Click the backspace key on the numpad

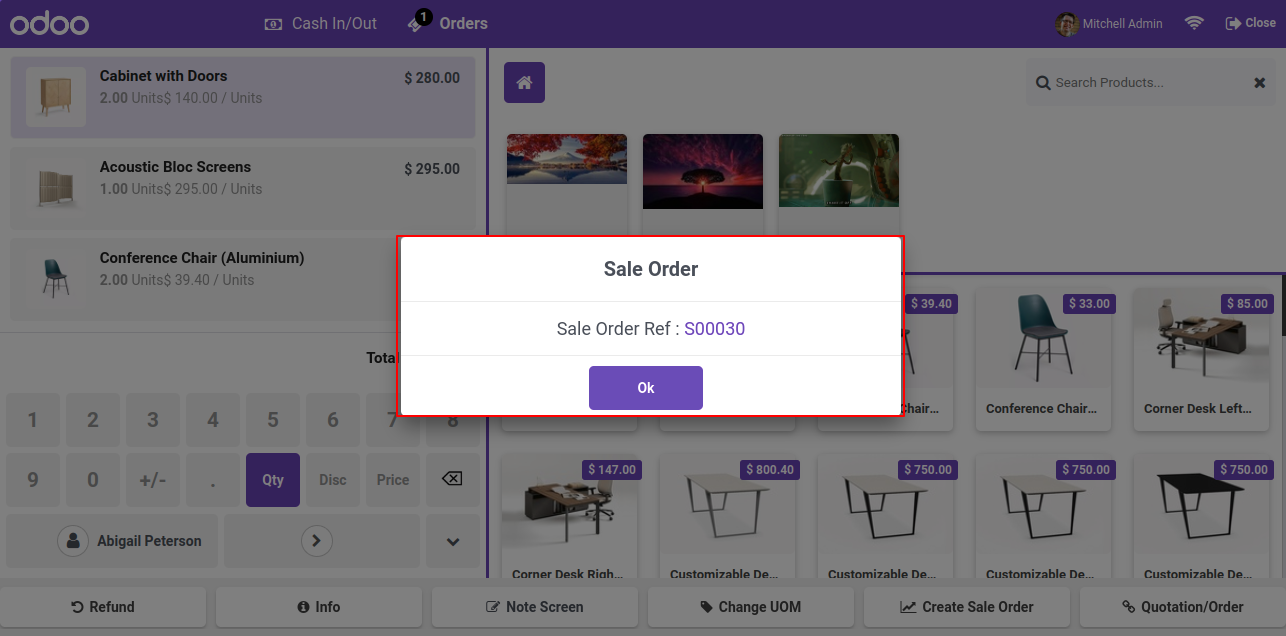coord(452,479)
